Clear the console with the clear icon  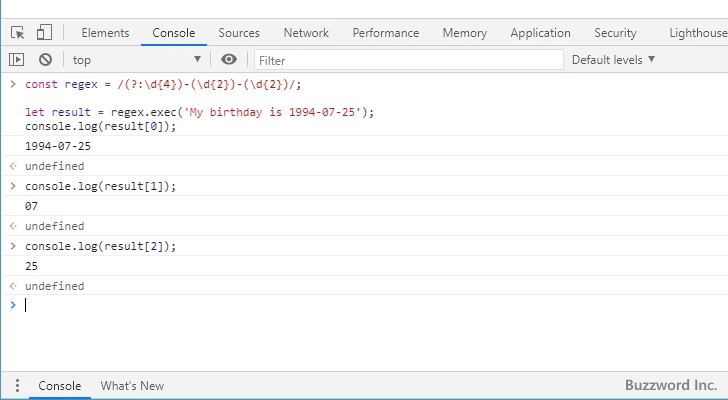coord(45,60)
